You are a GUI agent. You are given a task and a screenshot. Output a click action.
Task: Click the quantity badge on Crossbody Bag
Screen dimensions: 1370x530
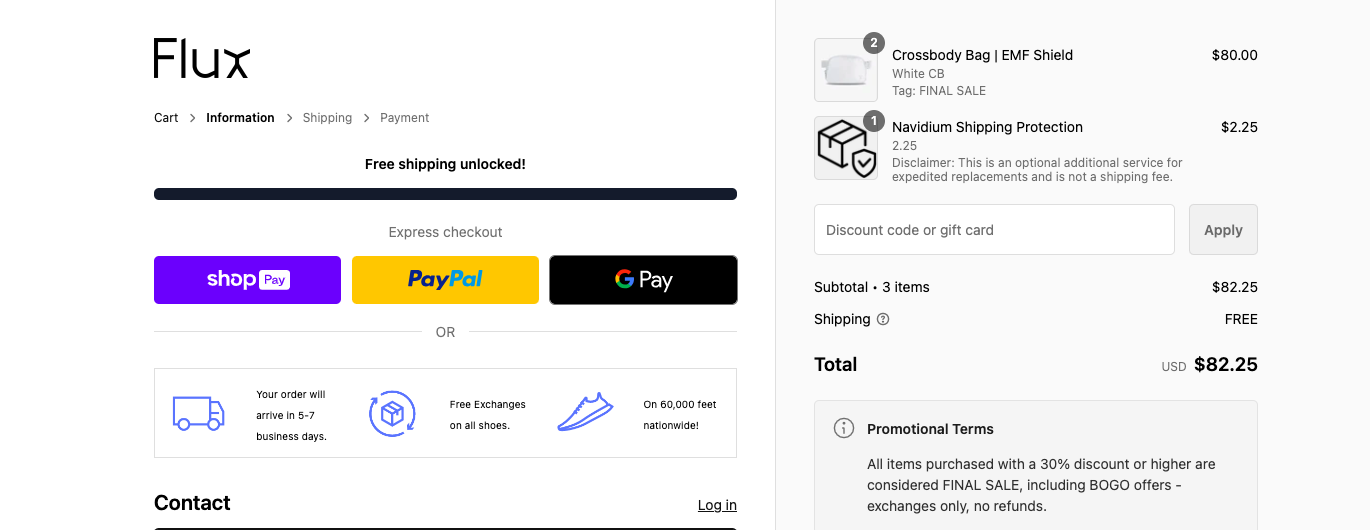pyautogui.click(x=874, y=43)
